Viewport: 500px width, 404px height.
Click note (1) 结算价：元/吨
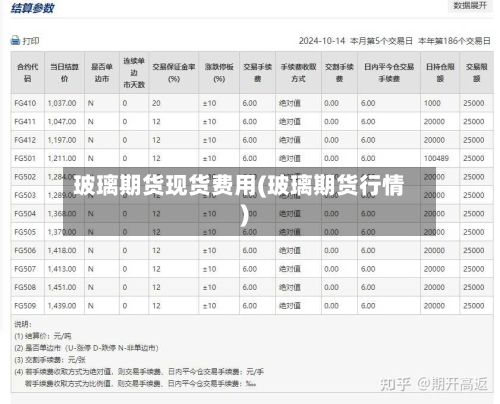pos(43,336)
